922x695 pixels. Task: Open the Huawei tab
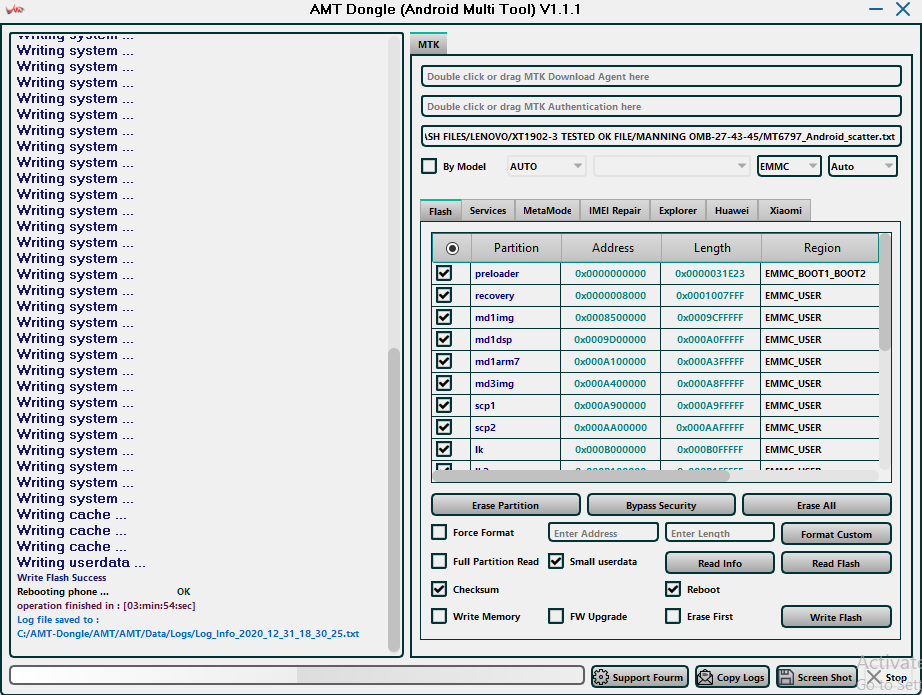click(x=732, y=210)
